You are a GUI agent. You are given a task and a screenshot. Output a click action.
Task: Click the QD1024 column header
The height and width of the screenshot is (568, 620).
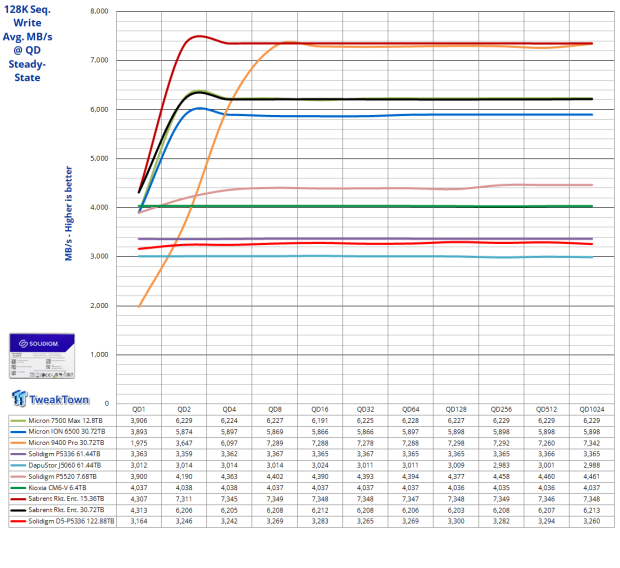tap(592, 409)
